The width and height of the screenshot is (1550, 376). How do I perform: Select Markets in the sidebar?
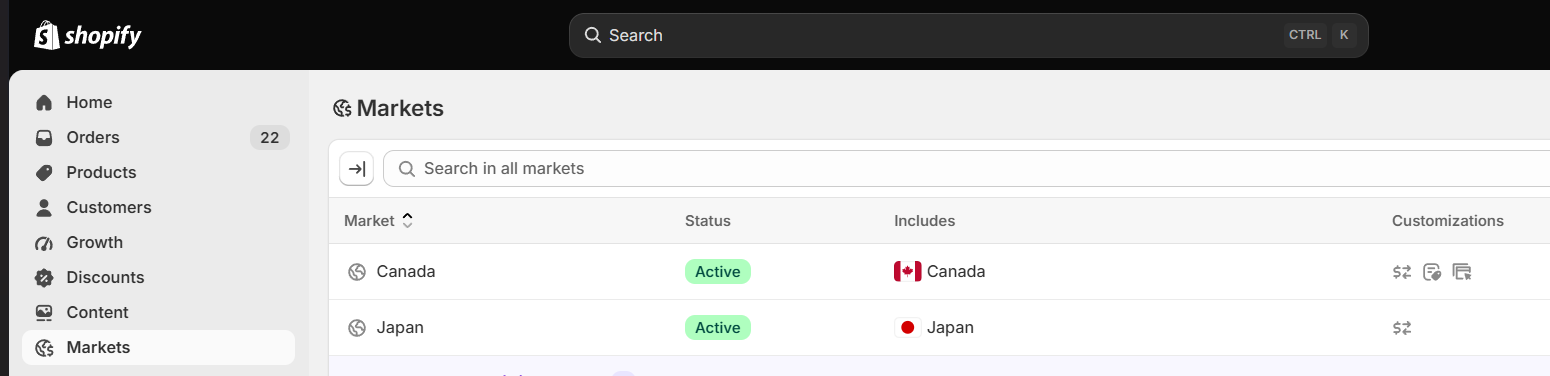coord(158,348)
